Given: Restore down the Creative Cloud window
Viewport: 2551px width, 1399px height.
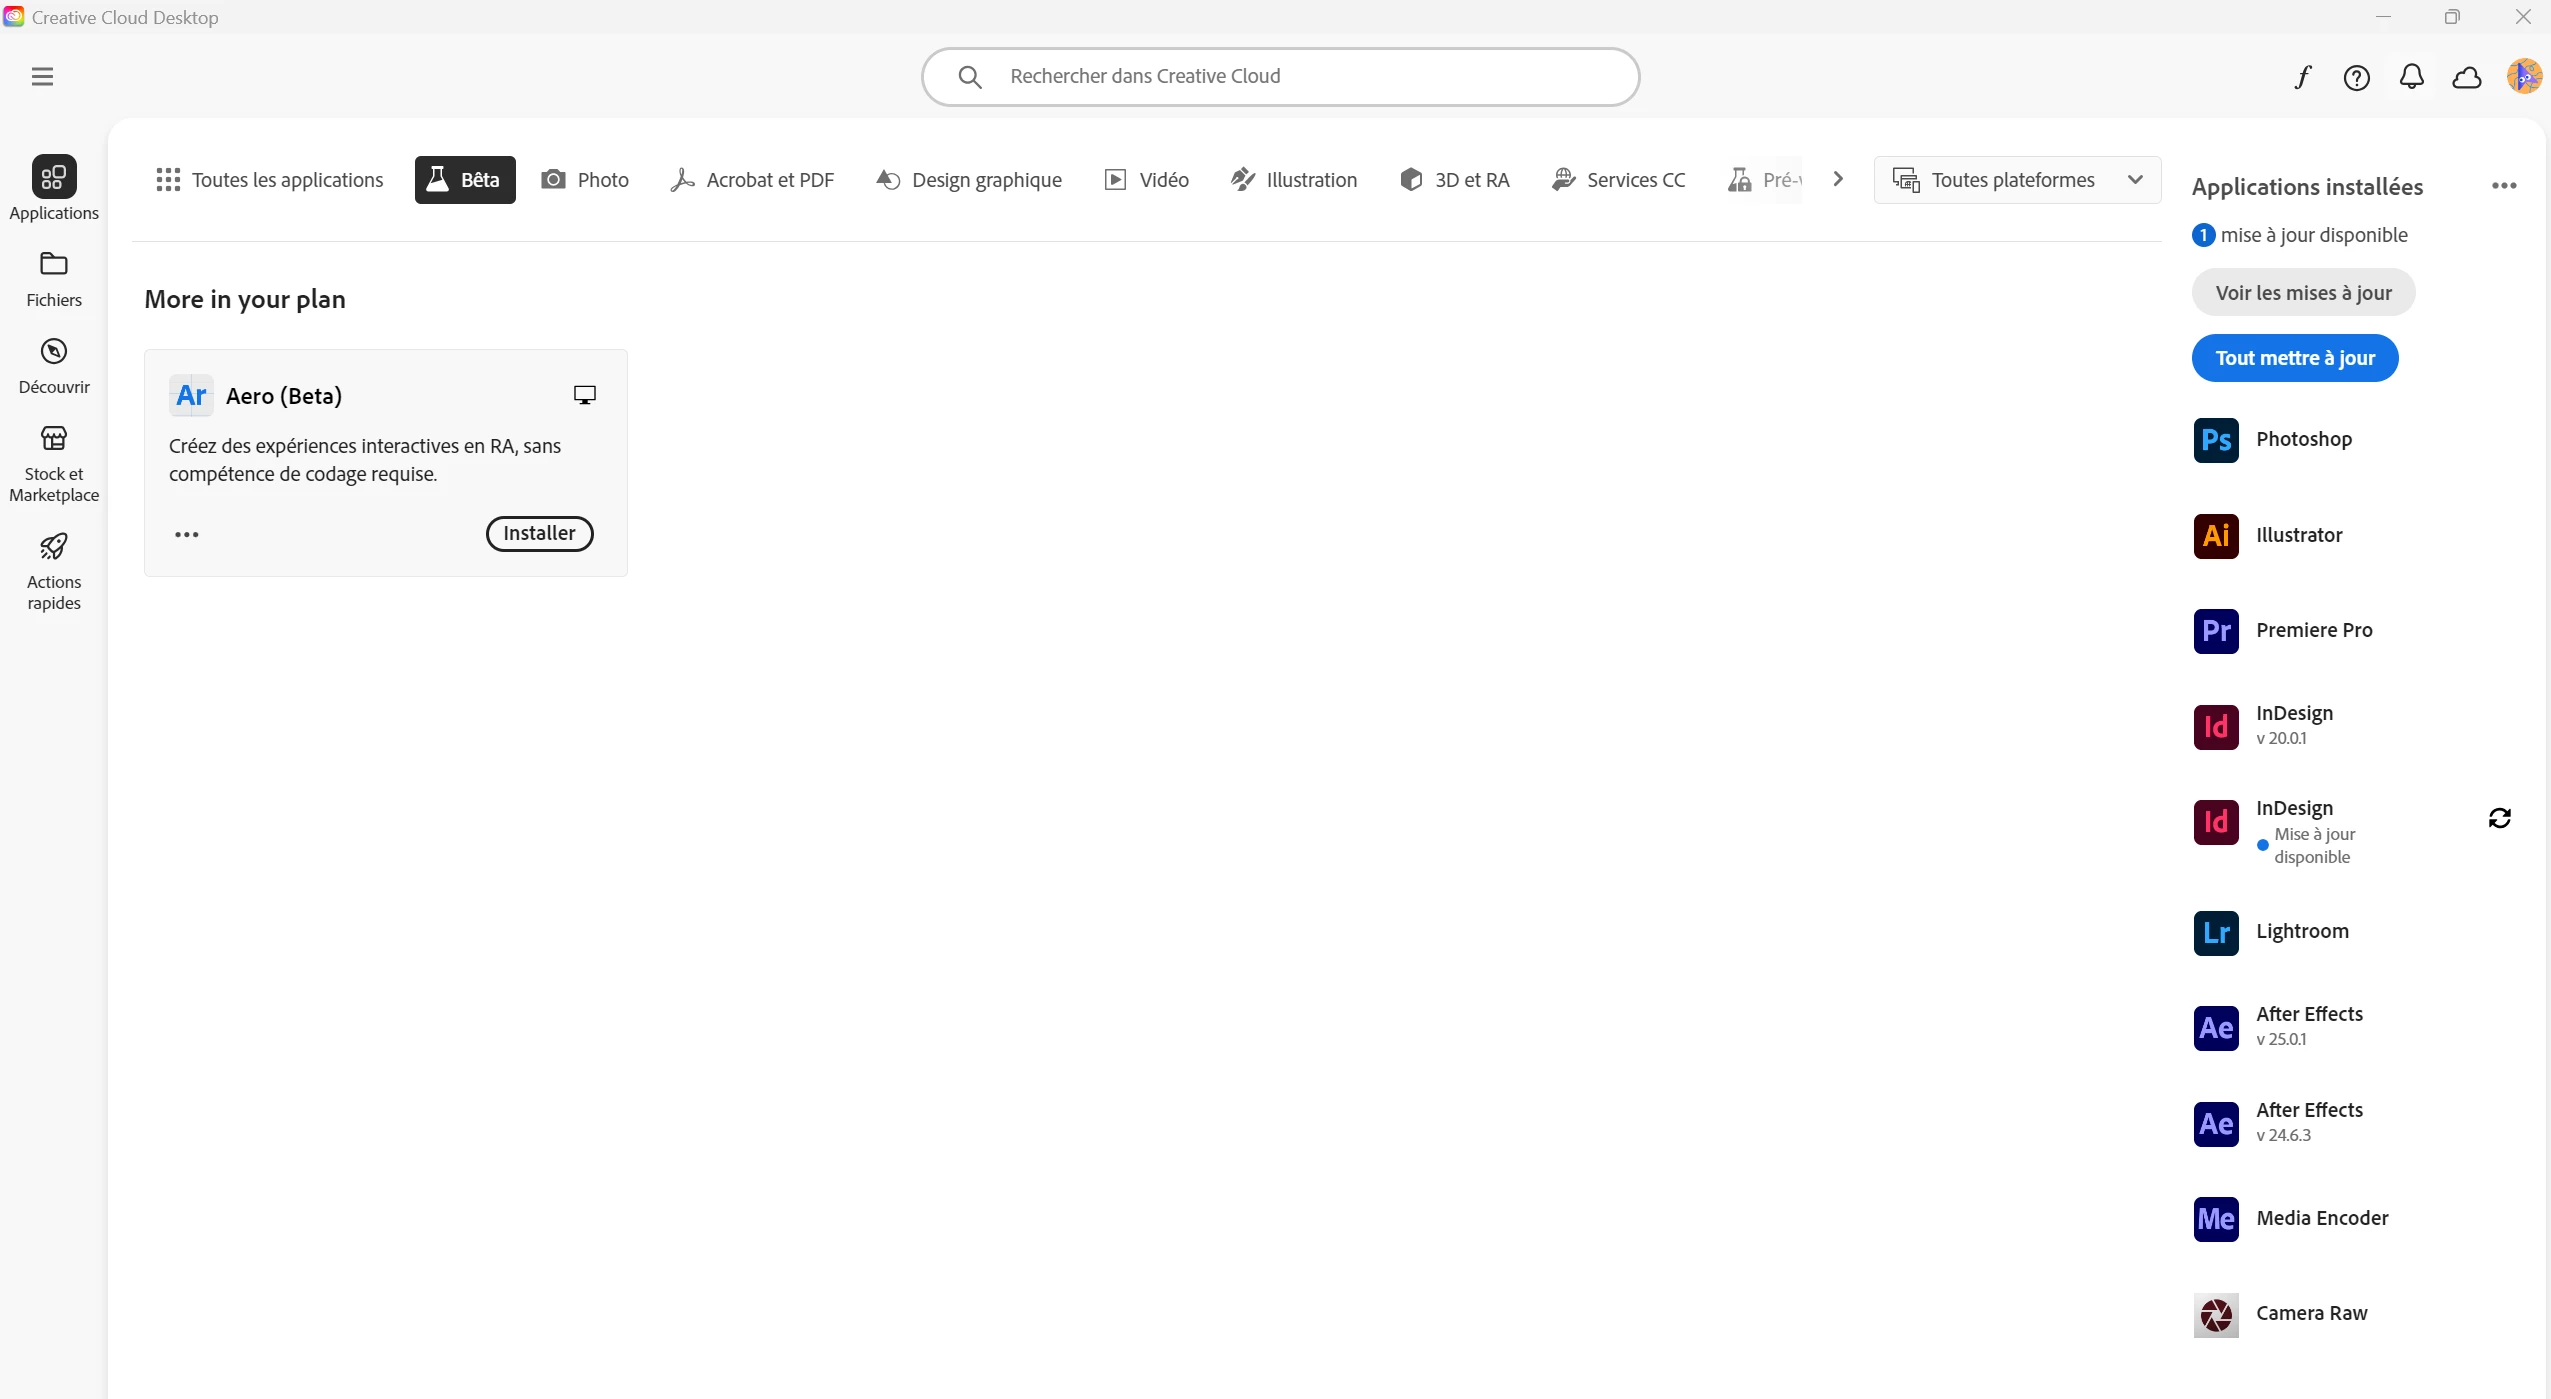Looking at the screenshot, I should [2451, 17].
